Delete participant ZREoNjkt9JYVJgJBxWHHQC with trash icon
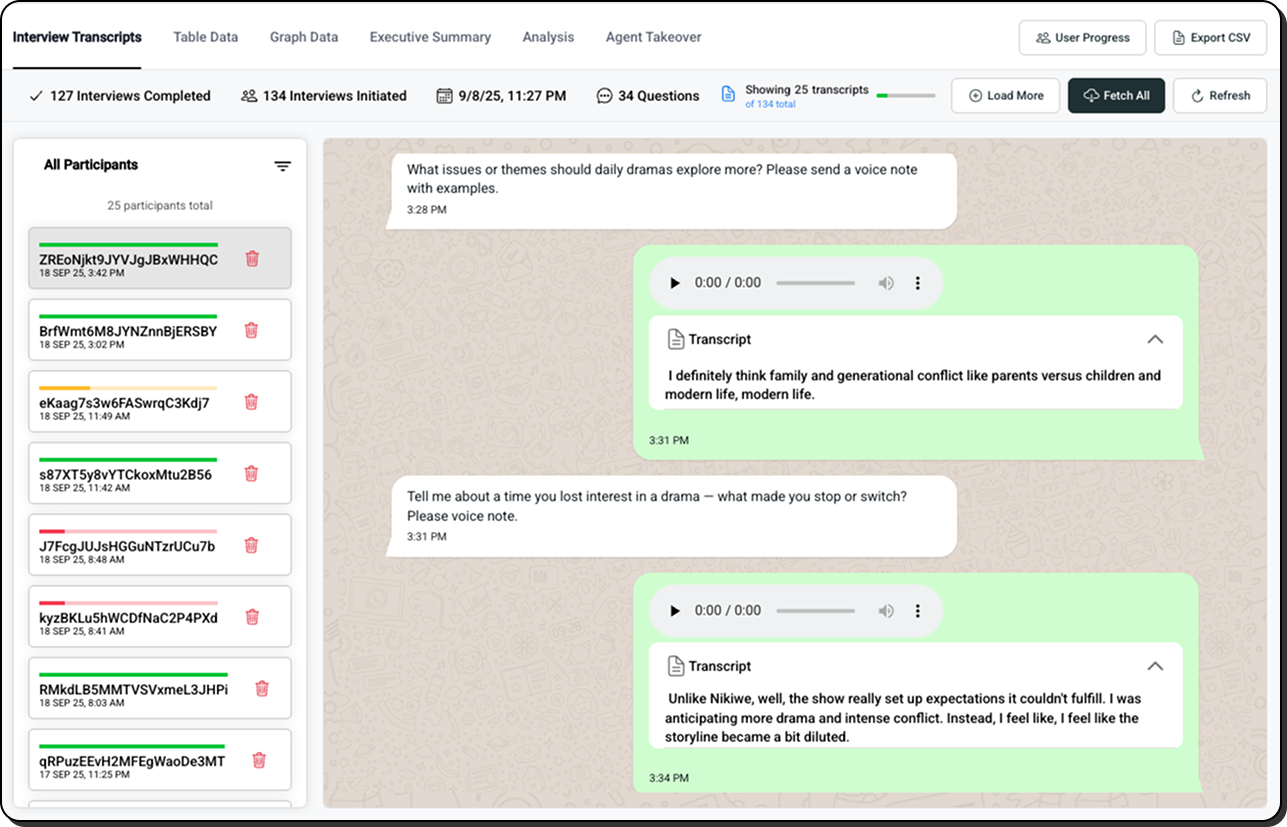The height and width of the screenshot is (827, 1287). click(252, 259)
